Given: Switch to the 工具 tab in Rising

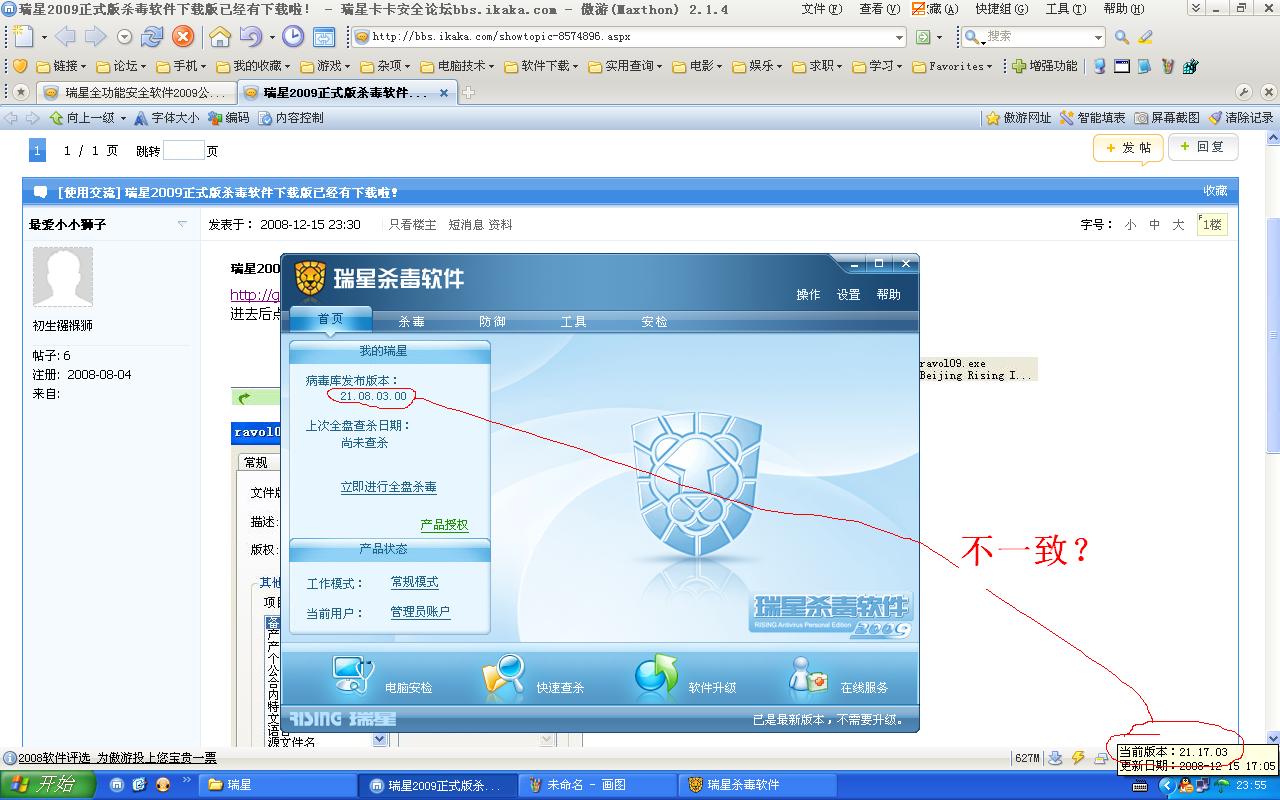Looking at the screenshot, I should click(x=573, y=321).
